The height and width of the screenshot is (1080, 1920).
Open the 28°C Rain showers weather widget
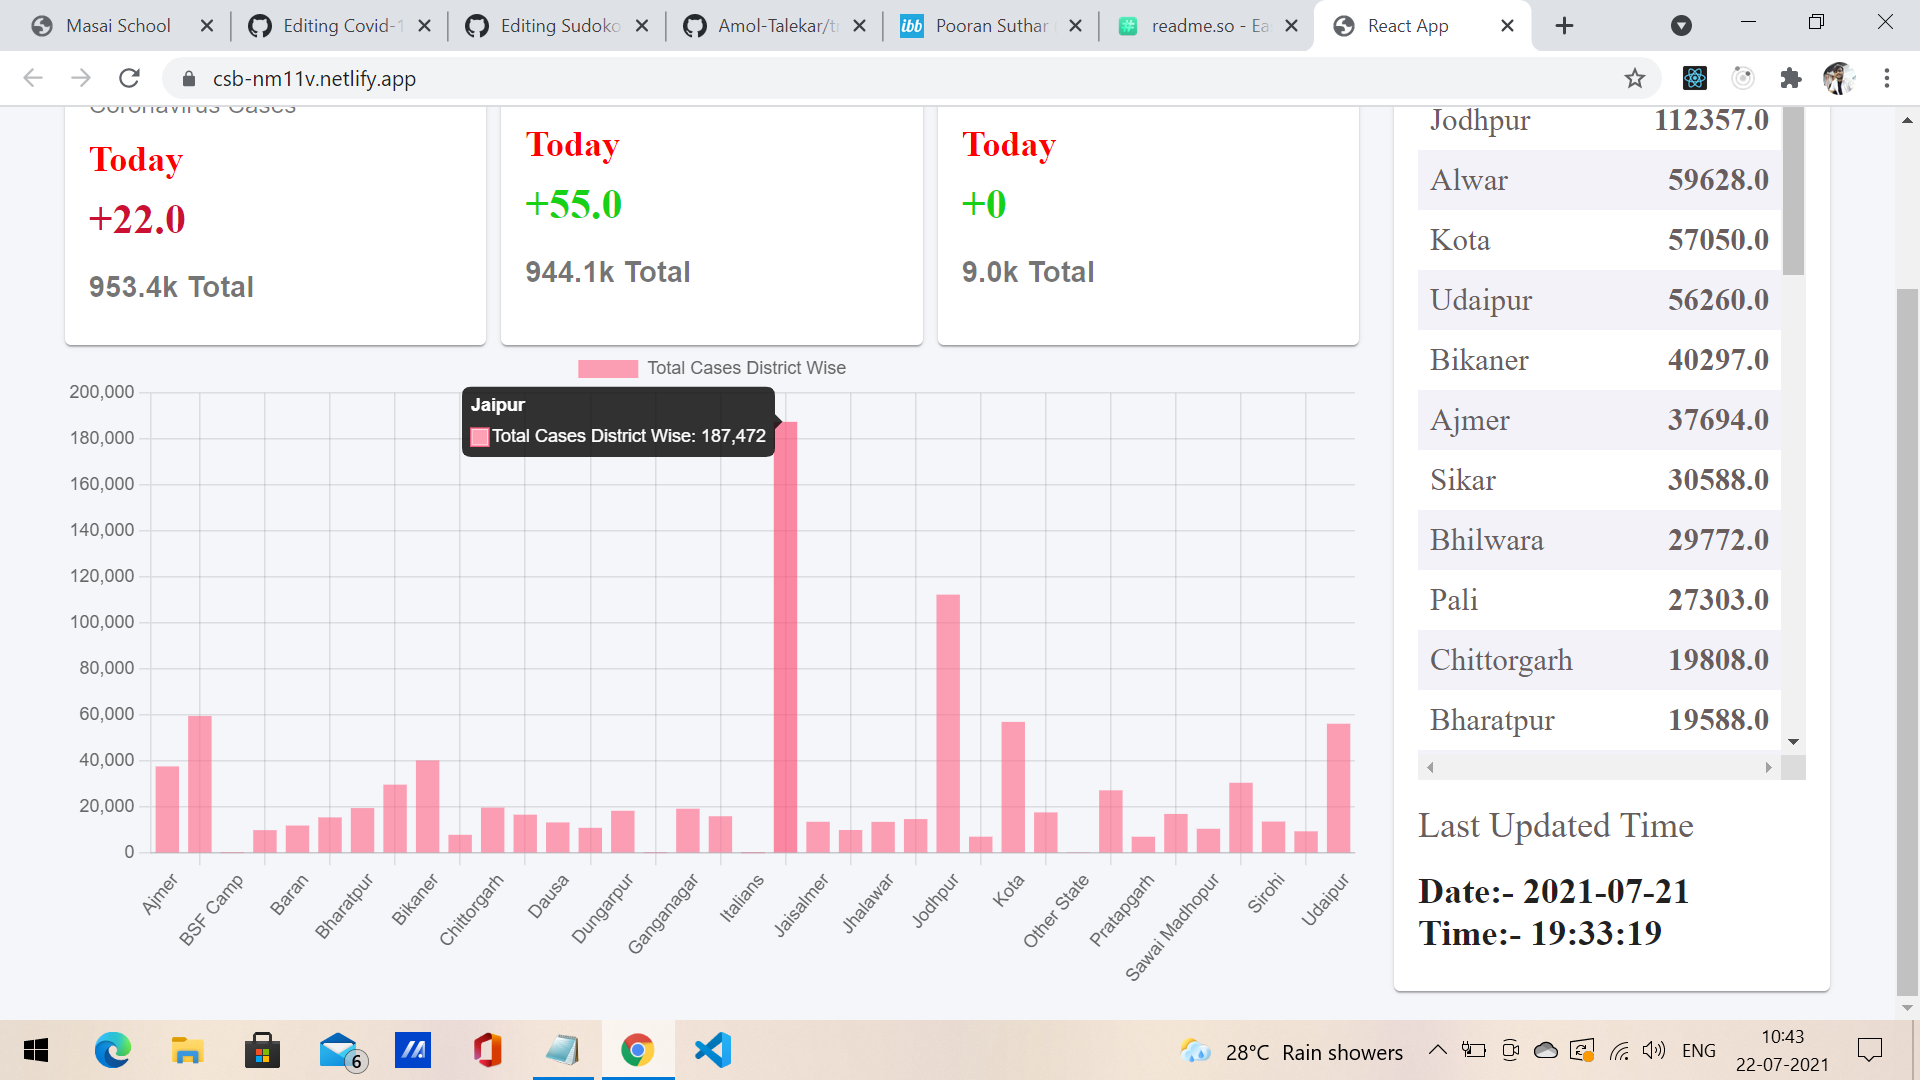[1291, 1051]
